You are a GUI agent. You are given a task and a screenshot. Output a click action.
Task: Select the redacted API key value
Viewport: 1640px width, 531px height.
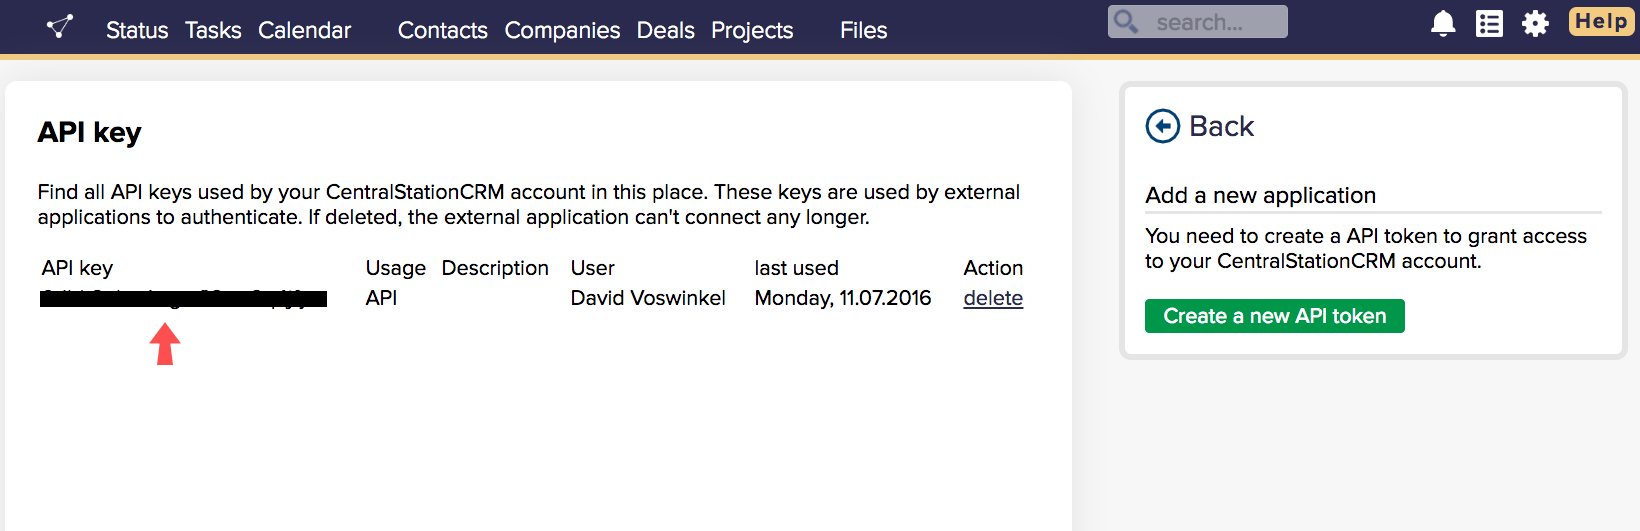pyautogui.click(x=183, y=298)
